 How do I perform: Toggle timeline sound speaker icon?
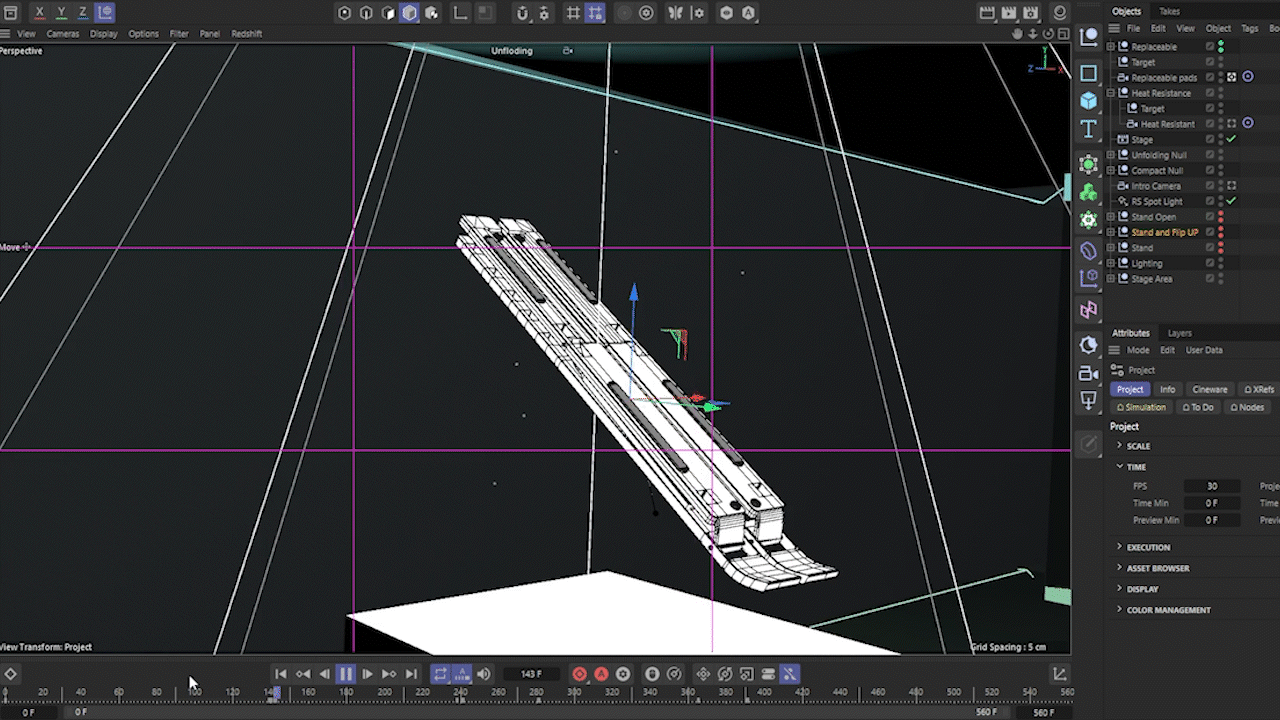(x=484, y=674)
